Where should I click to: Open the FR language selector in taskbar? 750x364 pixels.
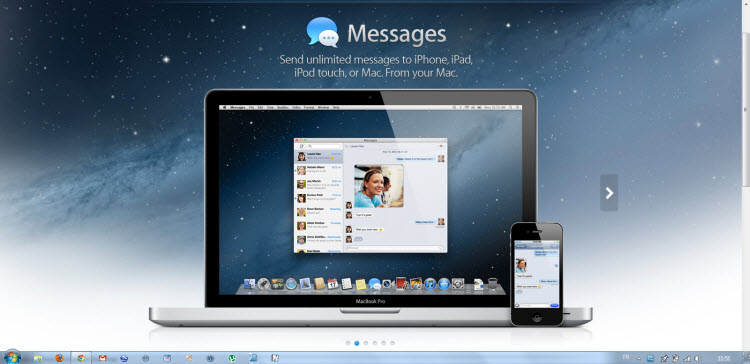[626, 357]
